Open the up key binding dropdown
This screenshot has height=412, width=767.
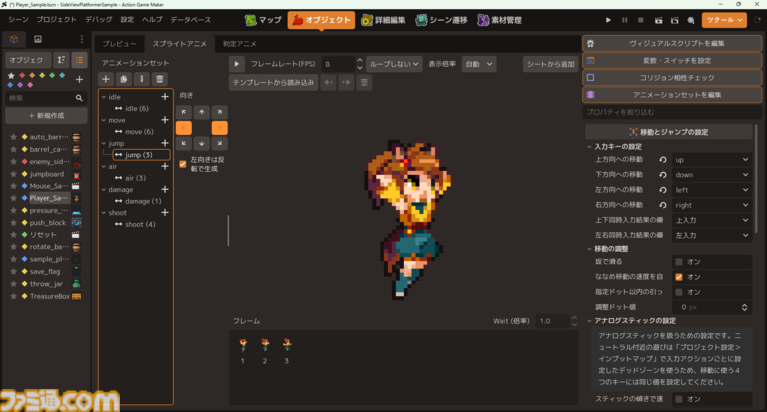[x=712, y=160]
